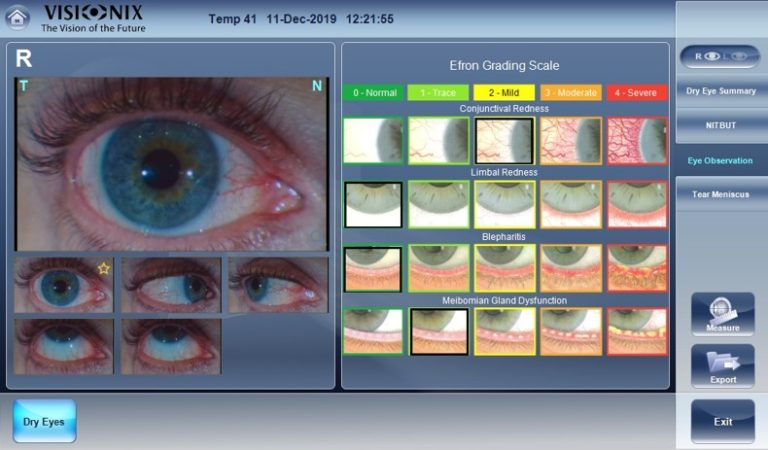Click the Export folder icon button
Image resolution: width=768 pixels, height=450 pixels.
pyautogui.click(x=722, y=366)
